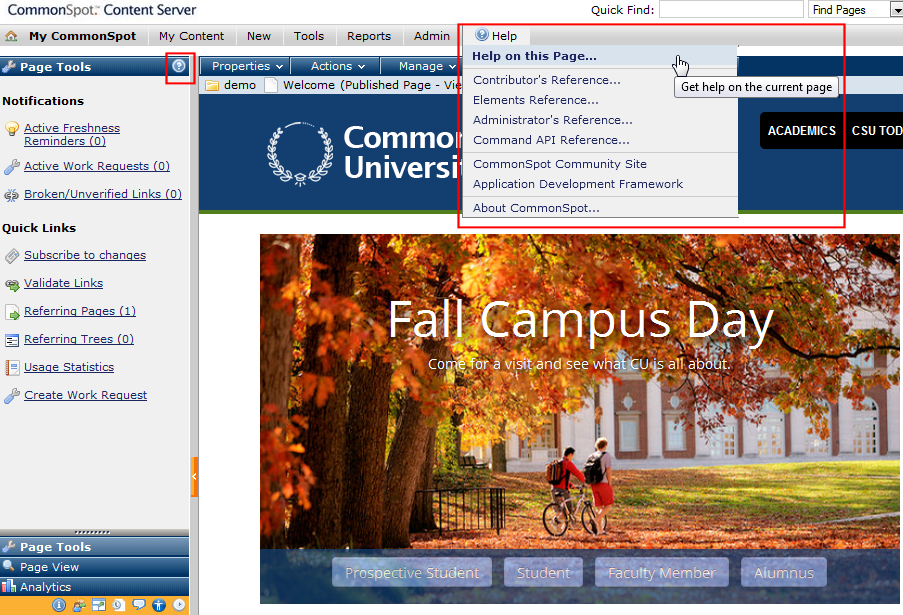Screen dimensions: 903x615
Task: Expand the Page Tools section at panel bottom
Action: [x=94, y=546]
